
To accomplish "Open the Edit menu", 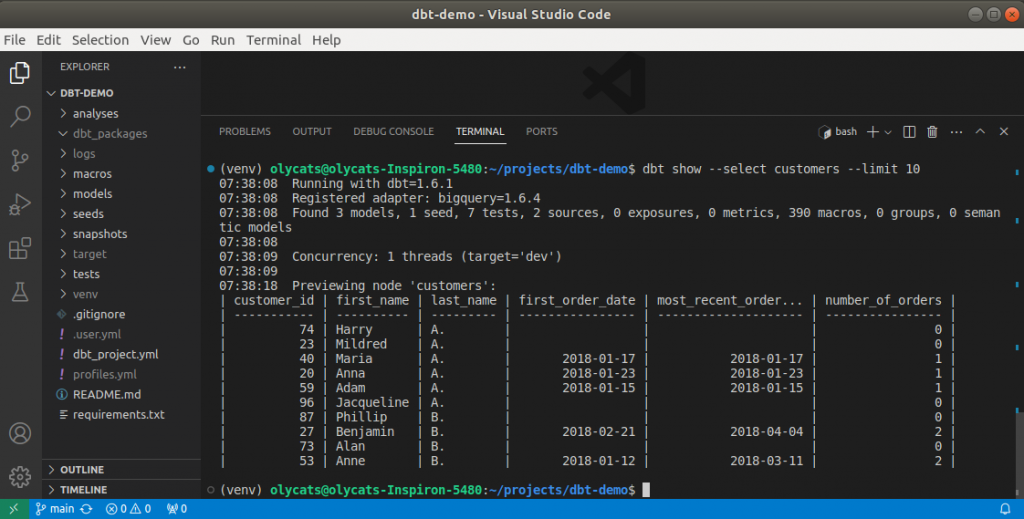I will [48, 40].
